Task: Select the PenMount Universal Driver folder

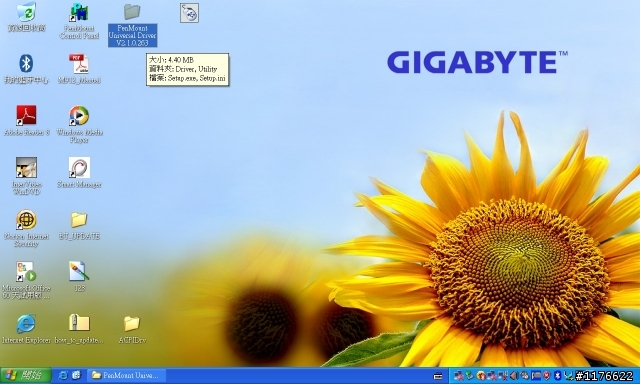Action: 132,24
